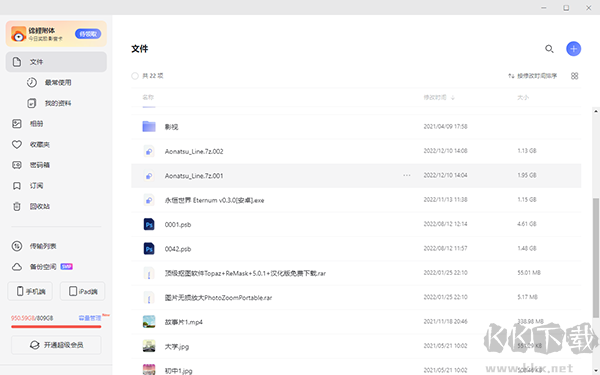The image size is (600, 375).
Task: Open the 故事片1.mp4 video thumbnail
Action: pos(149,322)
